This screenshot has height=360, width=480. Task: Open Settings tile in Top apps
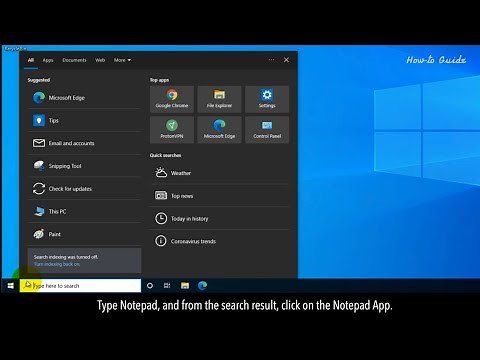[267, 99]
